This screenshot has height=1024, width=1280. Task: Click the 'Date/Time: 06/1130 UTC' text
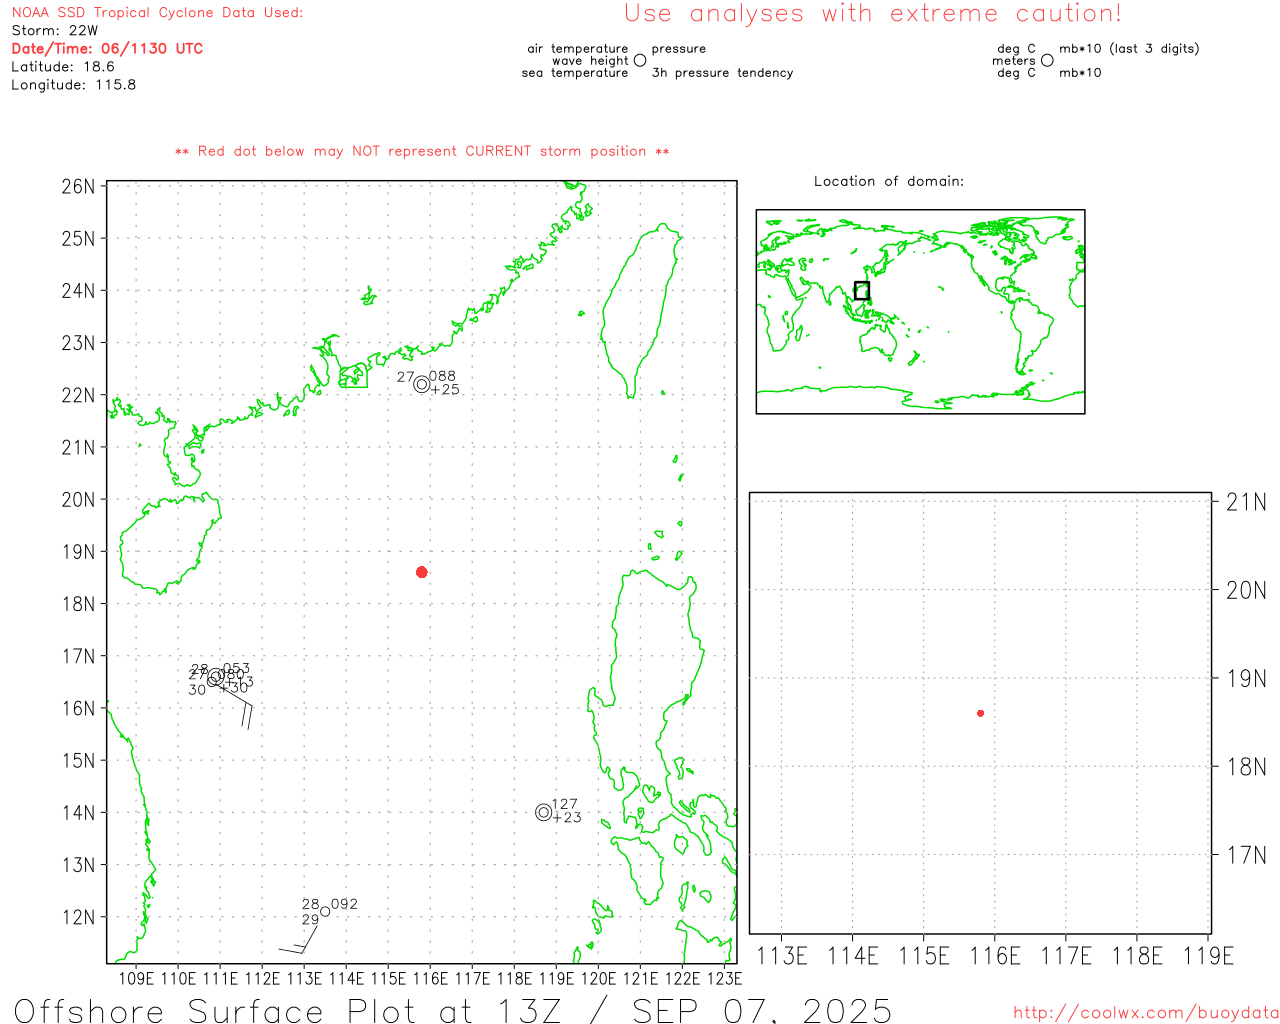tap(107, 48)
